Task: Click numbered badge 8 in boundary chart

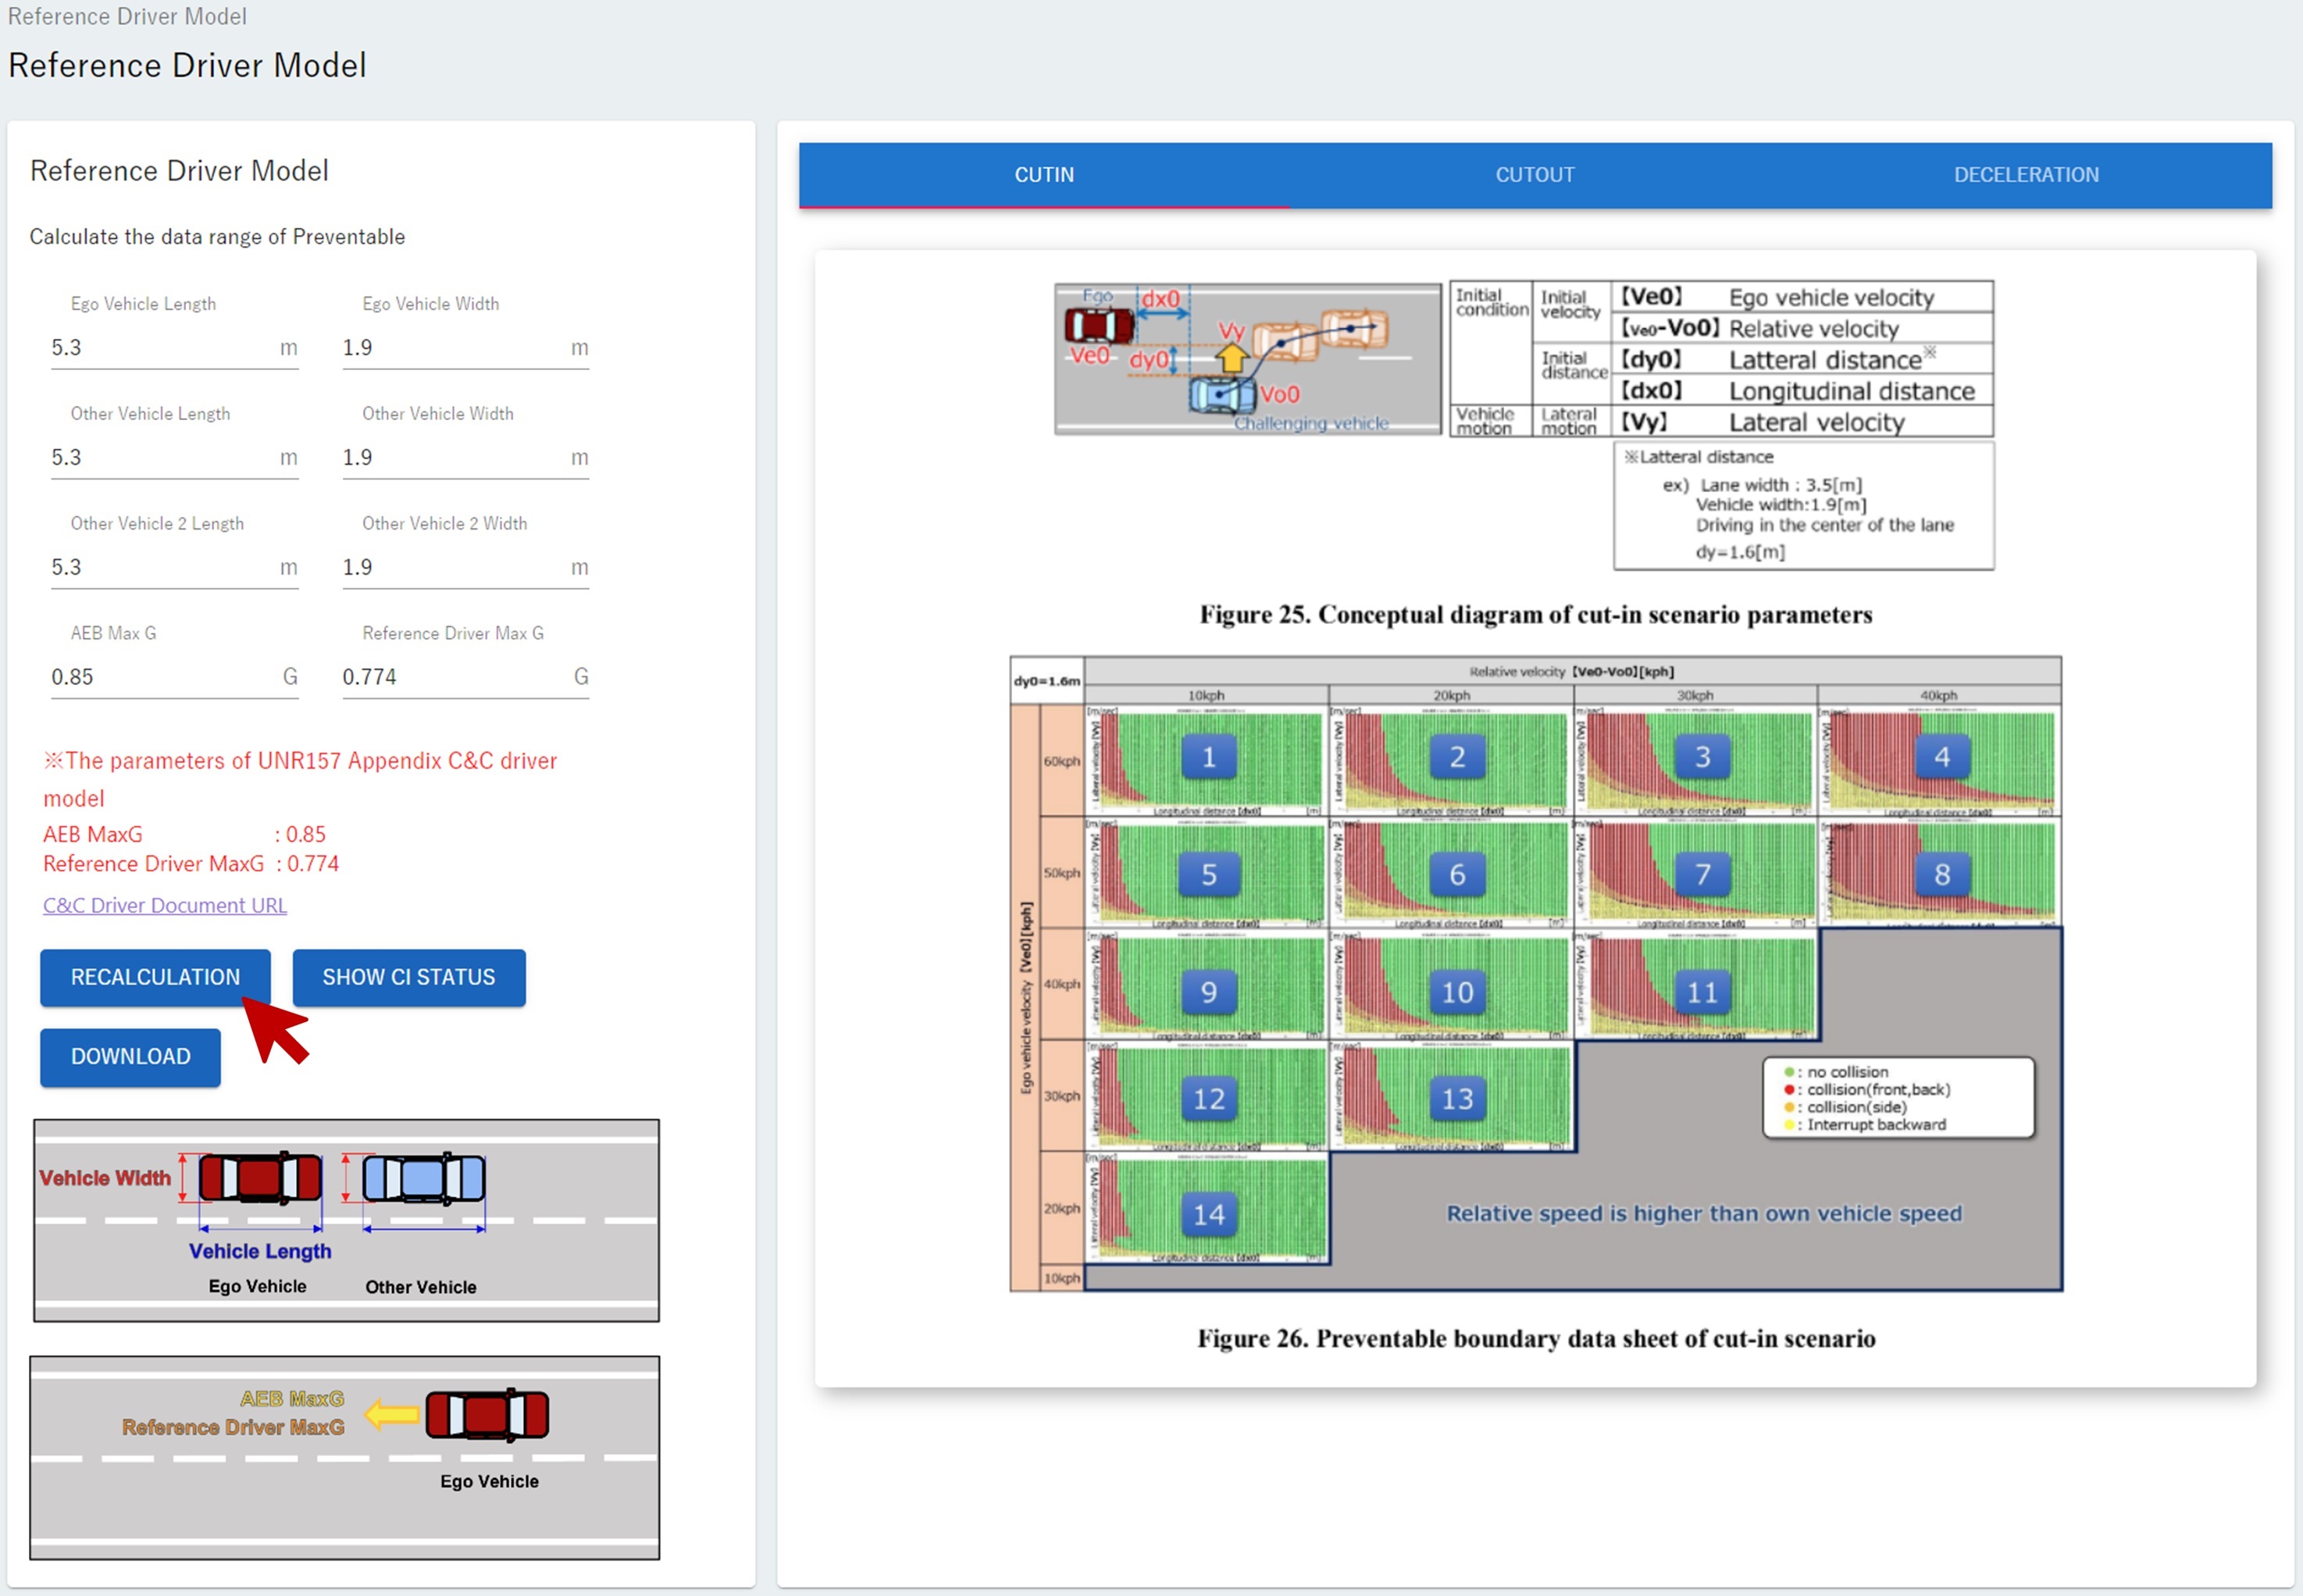Action: point(1941,874)
